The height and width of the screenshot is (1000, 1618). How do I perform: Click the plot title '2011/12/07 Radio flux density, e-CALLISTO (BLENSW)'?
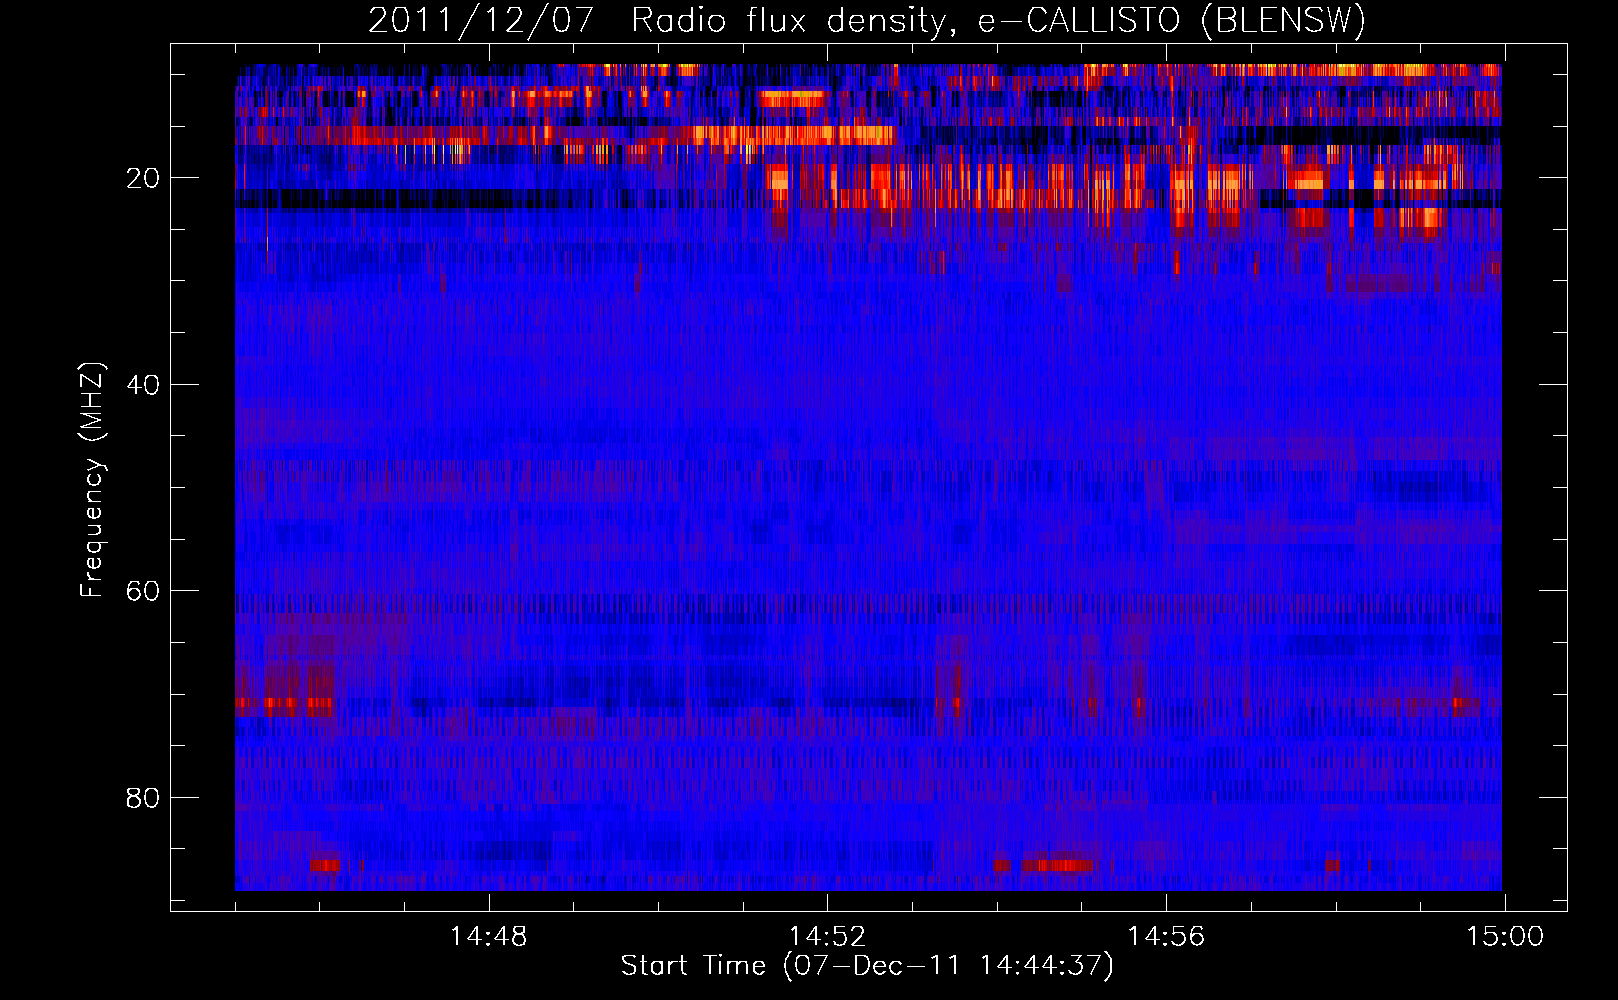867,21
